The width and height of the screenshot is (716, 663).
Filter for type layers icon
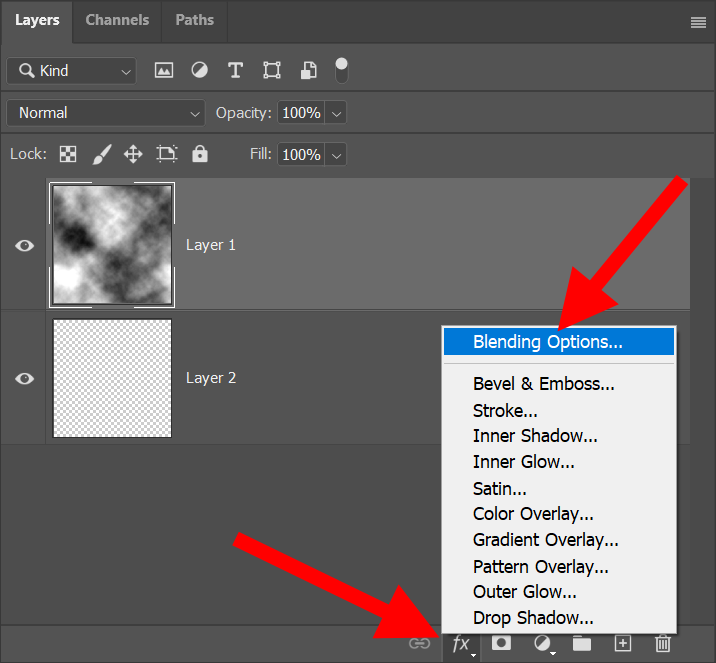click(235, 71)
